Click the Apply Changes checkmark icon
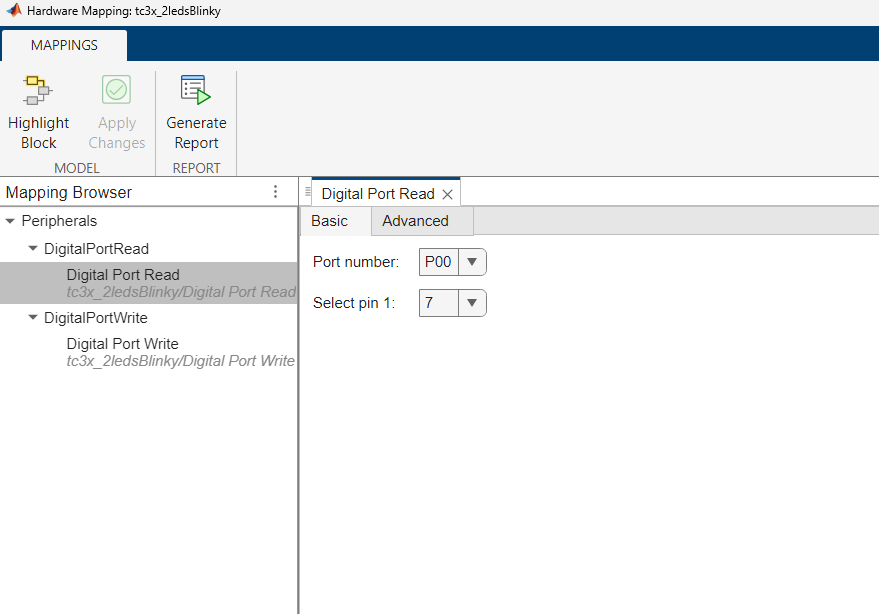This screenshot has width=879, height=614. (x=116, y=91)
